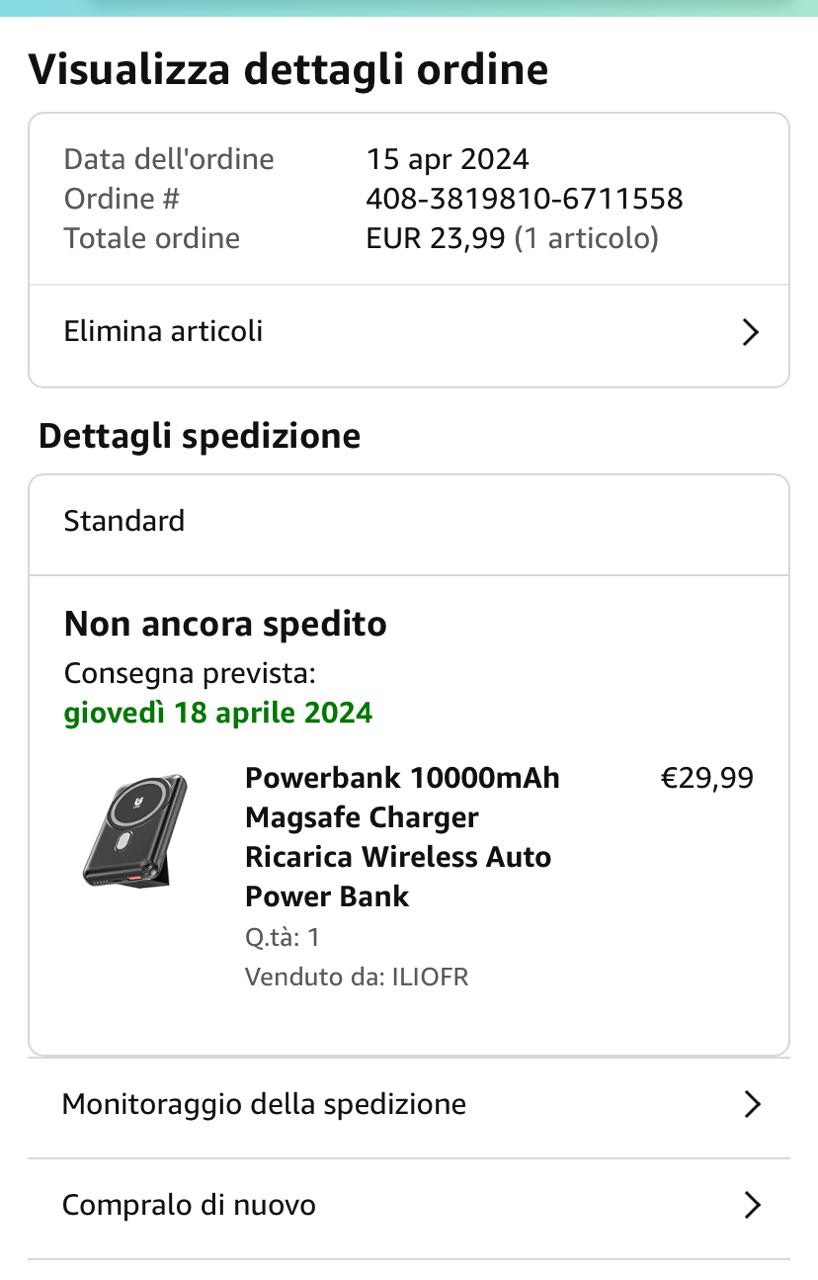Screen dimensions: 818x1280
Task: Click the order total EUR 23,99
Action: tap(435, 238)
